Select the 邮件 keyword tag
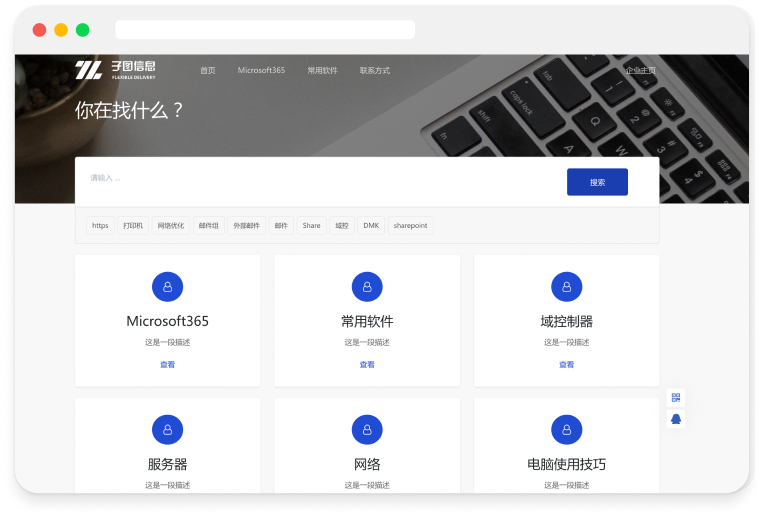 coord(281,226)
